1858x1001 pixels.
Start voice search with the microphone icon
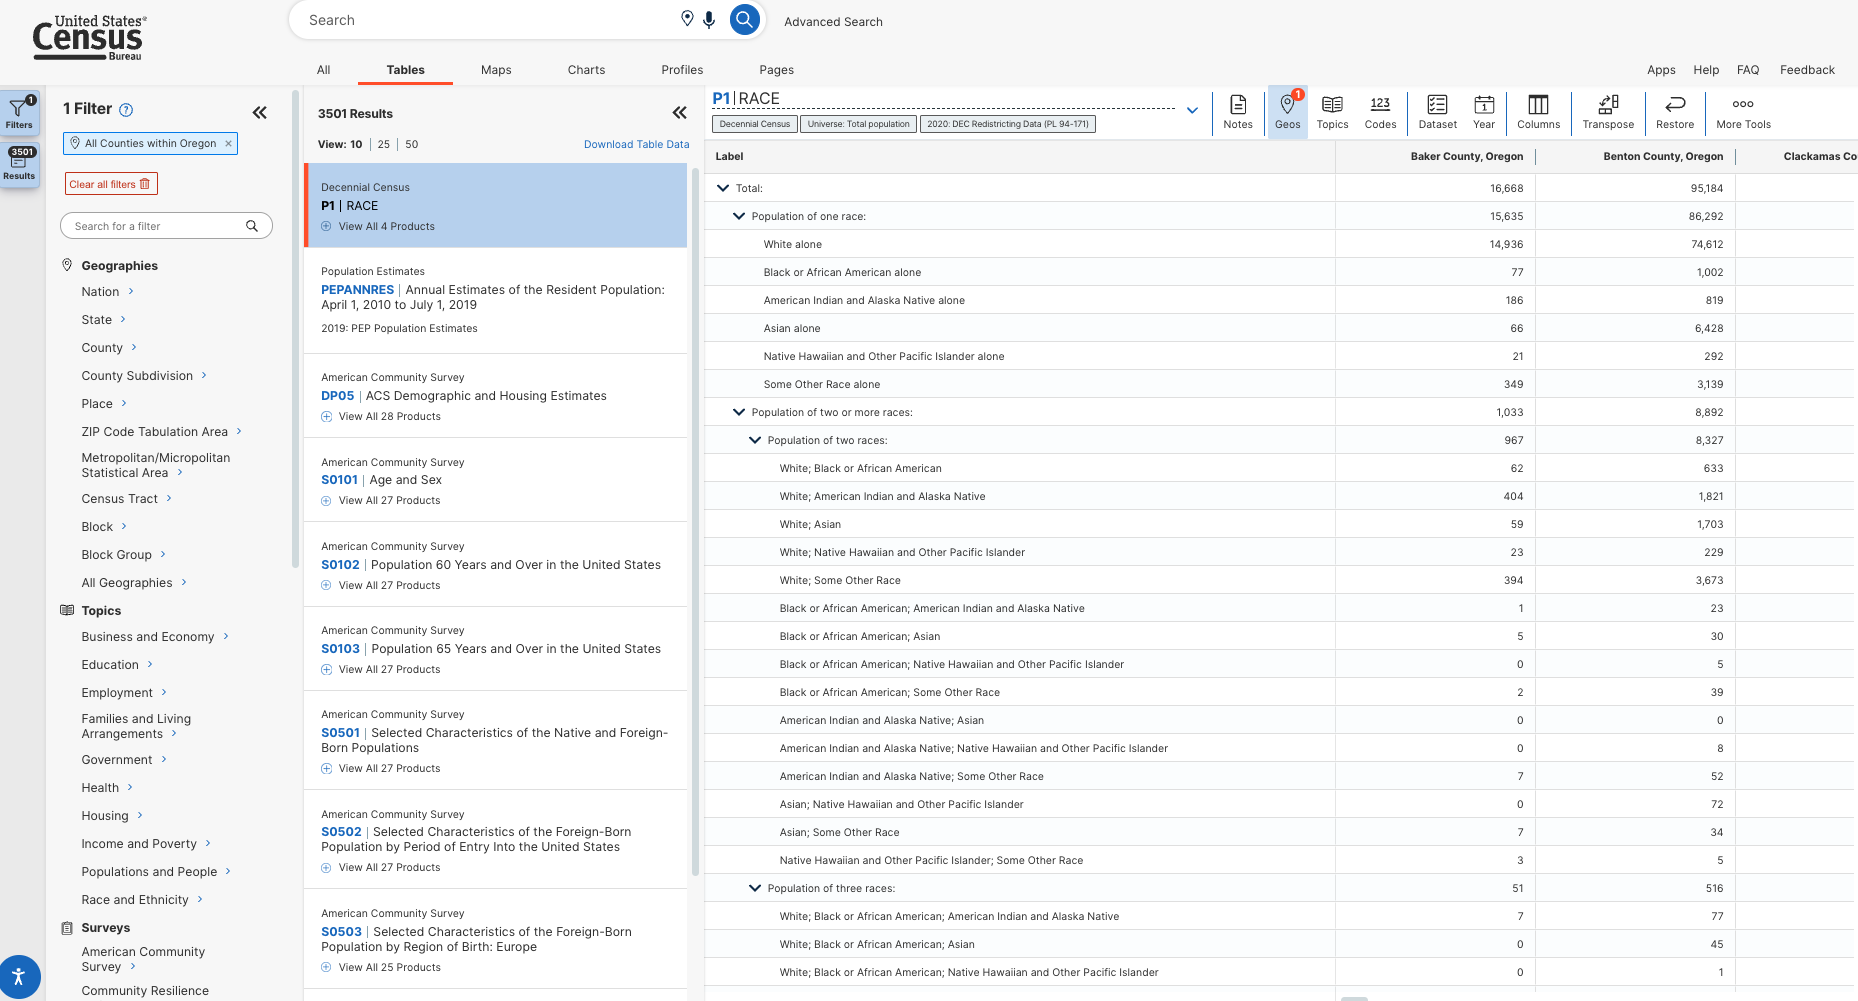[709, 20]
